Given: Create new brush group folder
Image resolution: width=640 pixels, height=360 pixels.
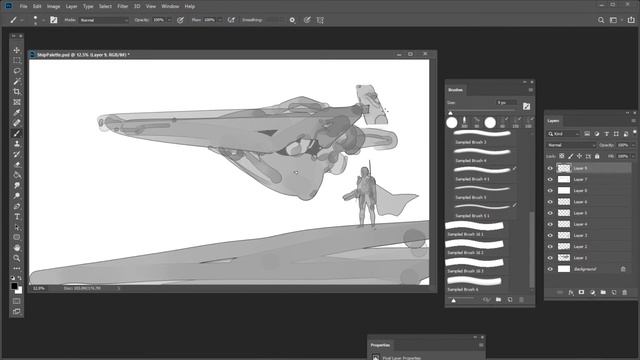Looking at the screenshot, I should 498,300.
